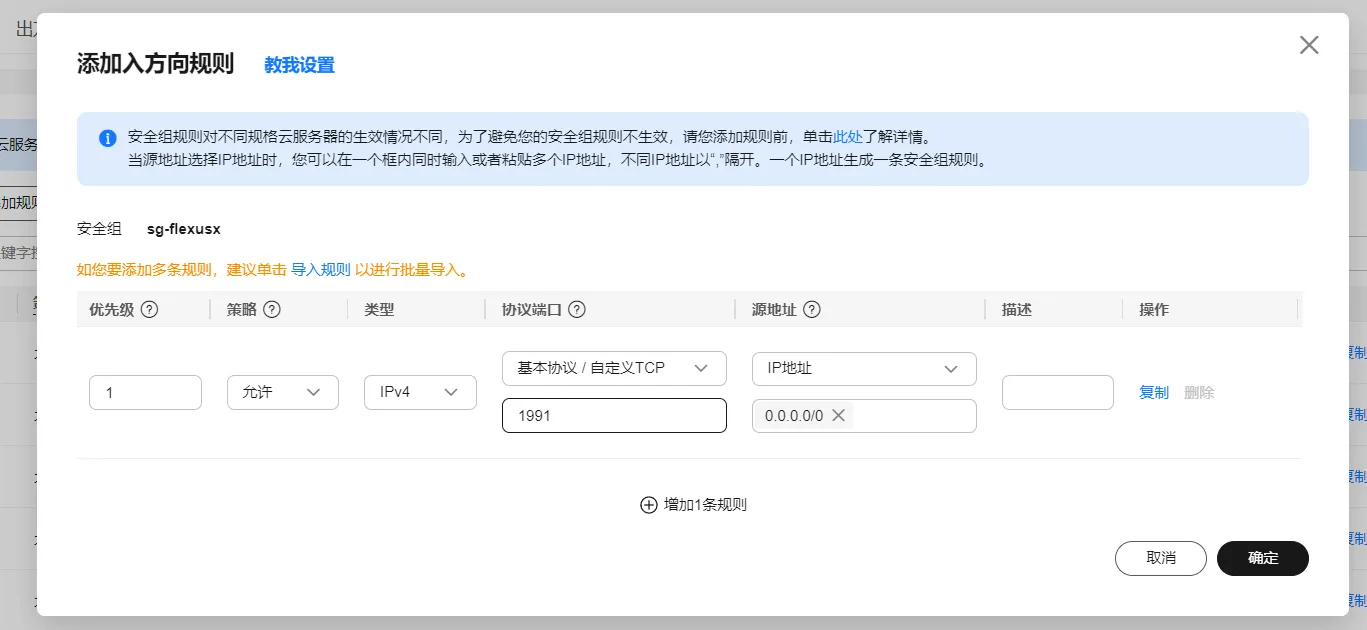Focus the port input containing 1991

[x=614, y=415]
